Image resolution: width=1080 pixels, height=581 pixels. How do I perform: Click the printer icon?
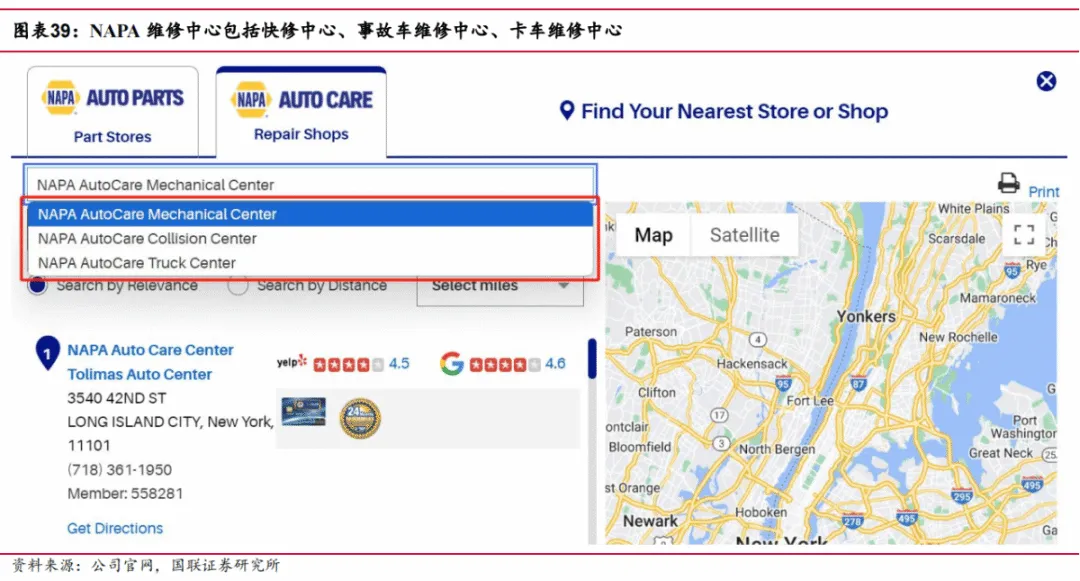1008,183
